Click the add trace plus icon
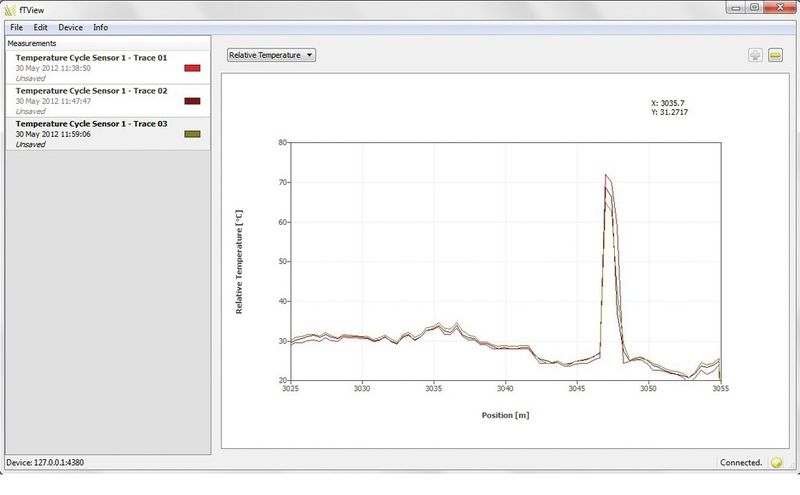Viewport: 800px width, 495px height. pyautogui.click(x=755, y=54)
